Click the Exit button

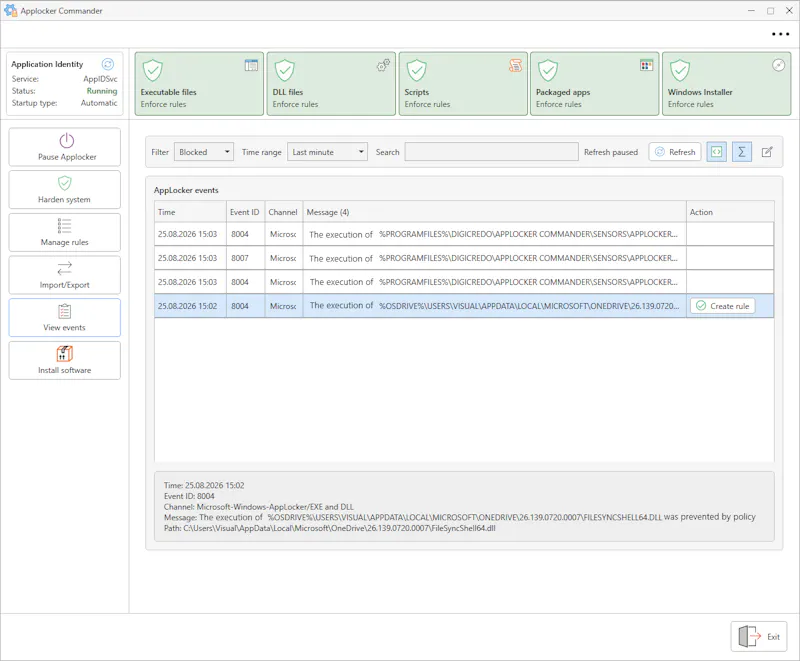tap(759, 637)
